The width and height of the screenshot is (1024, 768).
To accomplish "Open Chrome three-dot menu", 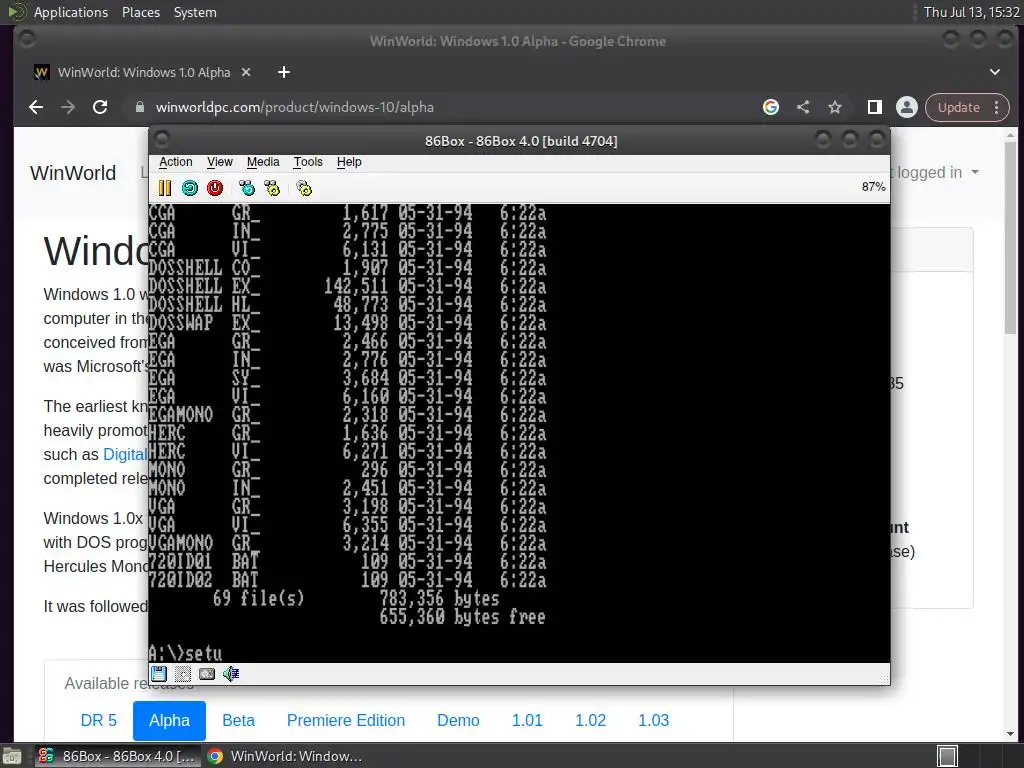I will point(997,107).
